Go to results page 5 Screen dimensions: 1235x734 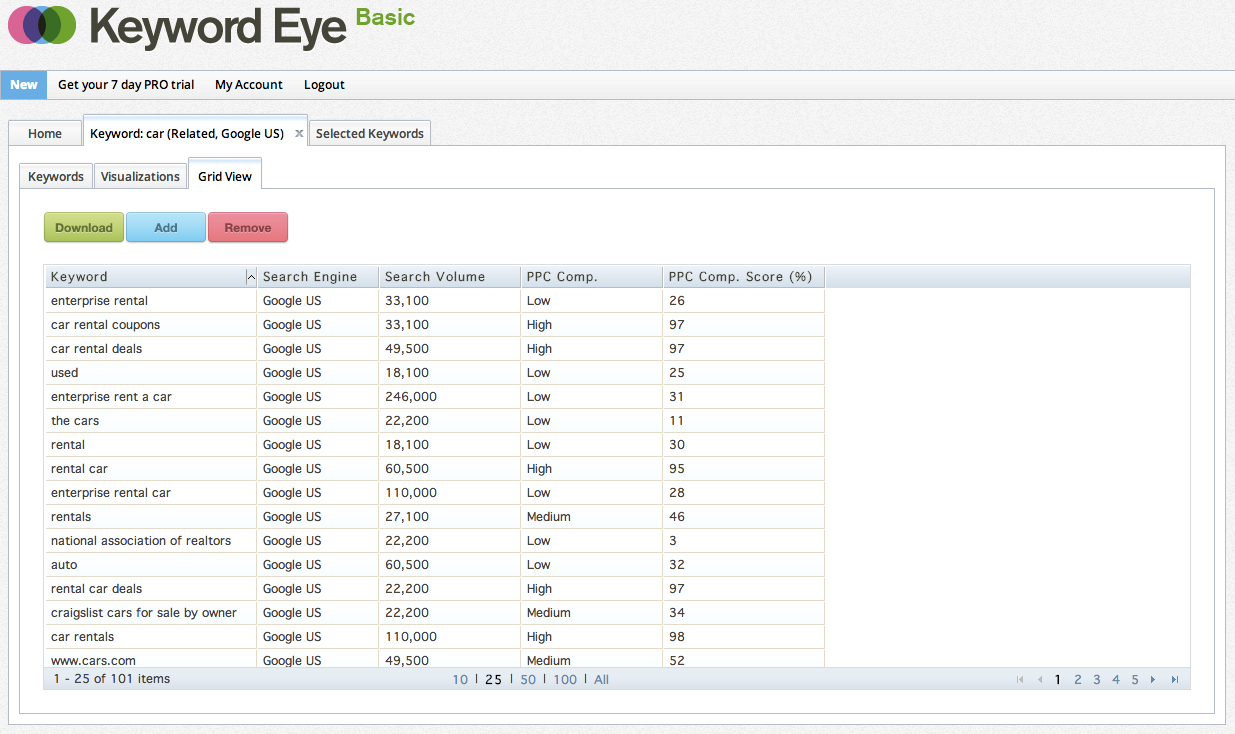coord(1135,680)
